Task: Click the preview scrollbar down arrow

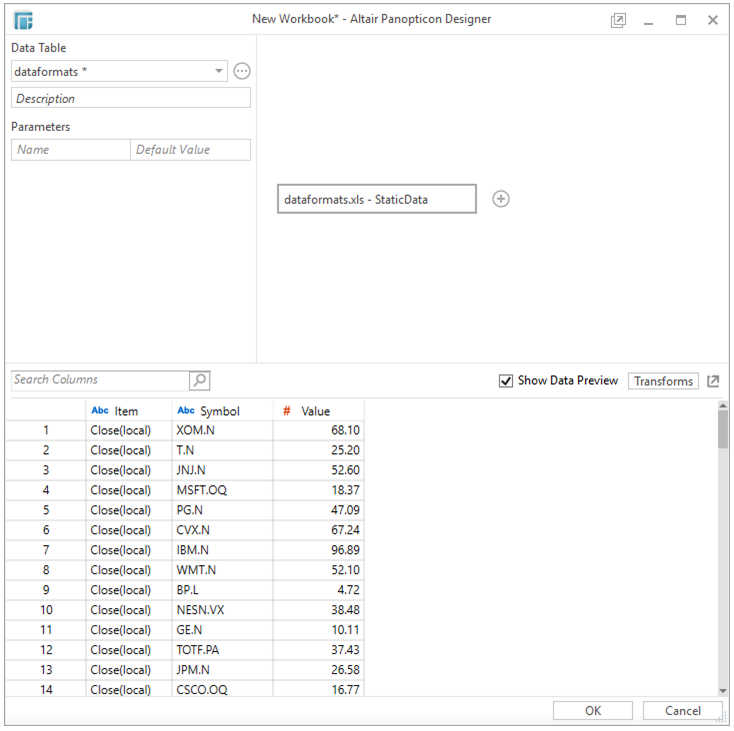Action: click(x=723, y=691)
